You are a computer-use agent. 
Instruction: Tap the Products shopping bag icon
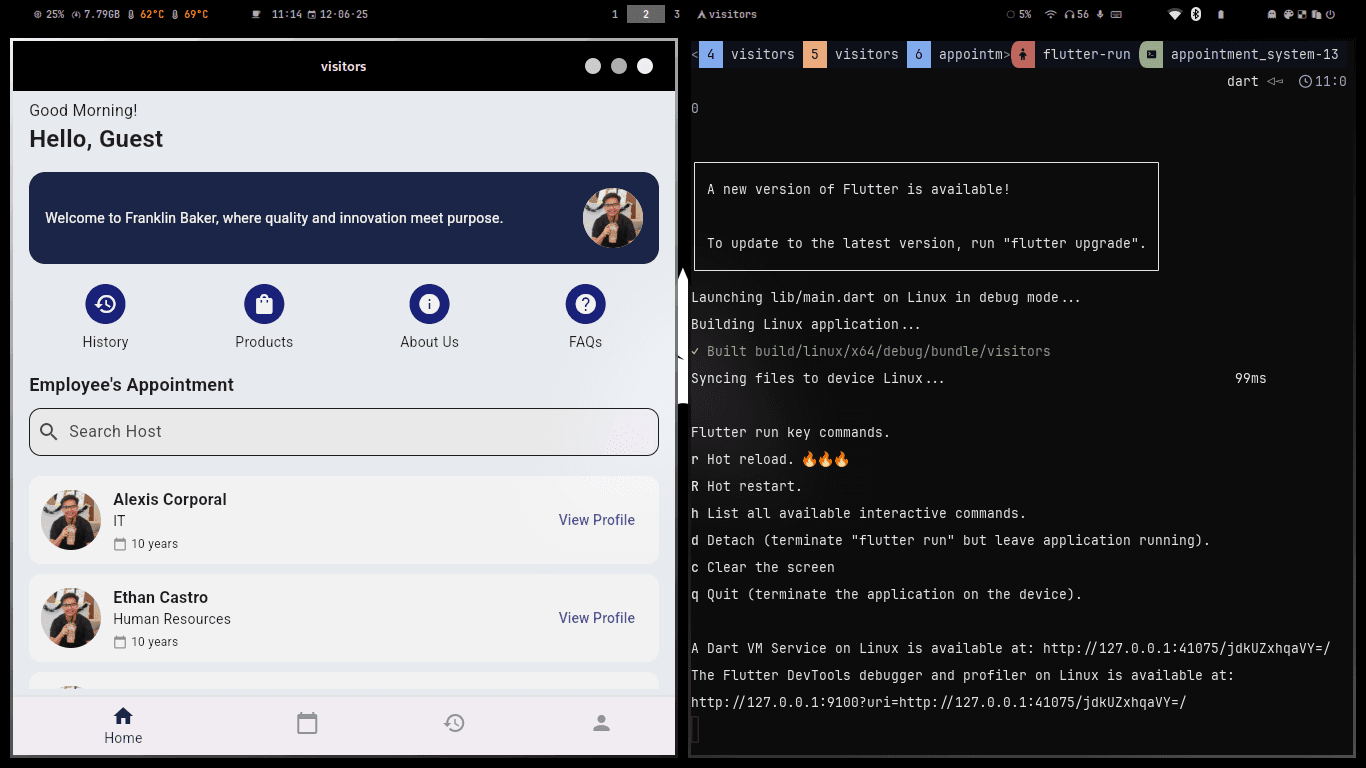click(264, 304)
